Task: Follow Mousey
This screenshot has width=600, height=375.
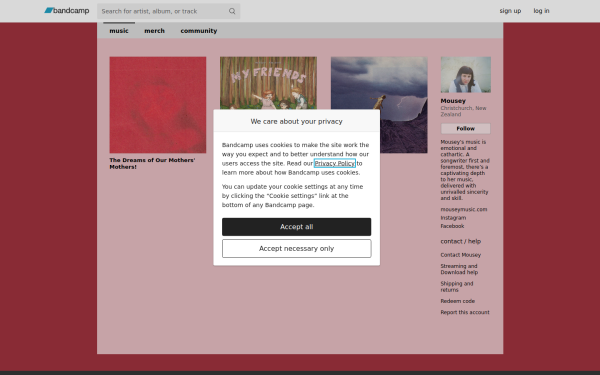Action: [x=465, y=129]
